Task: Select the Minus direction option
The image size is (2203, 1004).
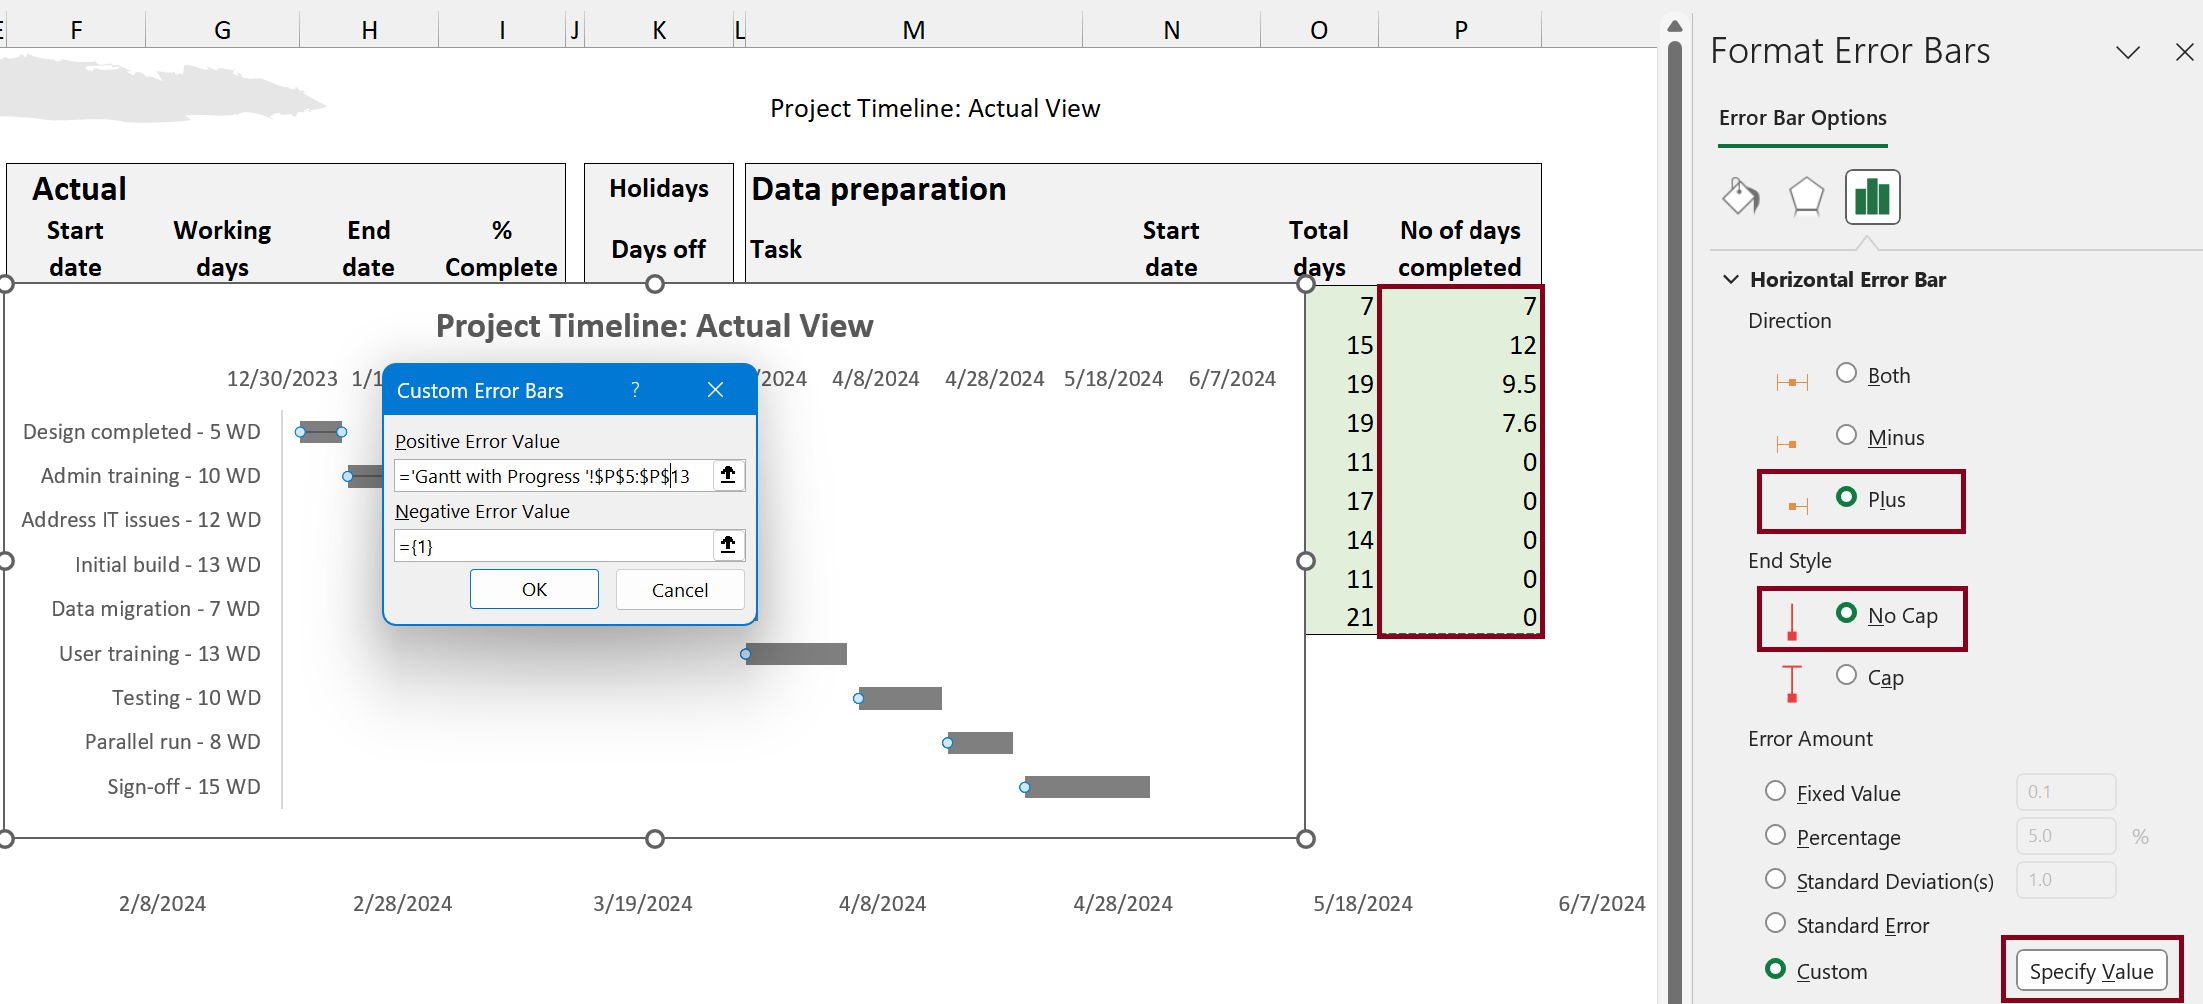Action: pos(1846,436)
